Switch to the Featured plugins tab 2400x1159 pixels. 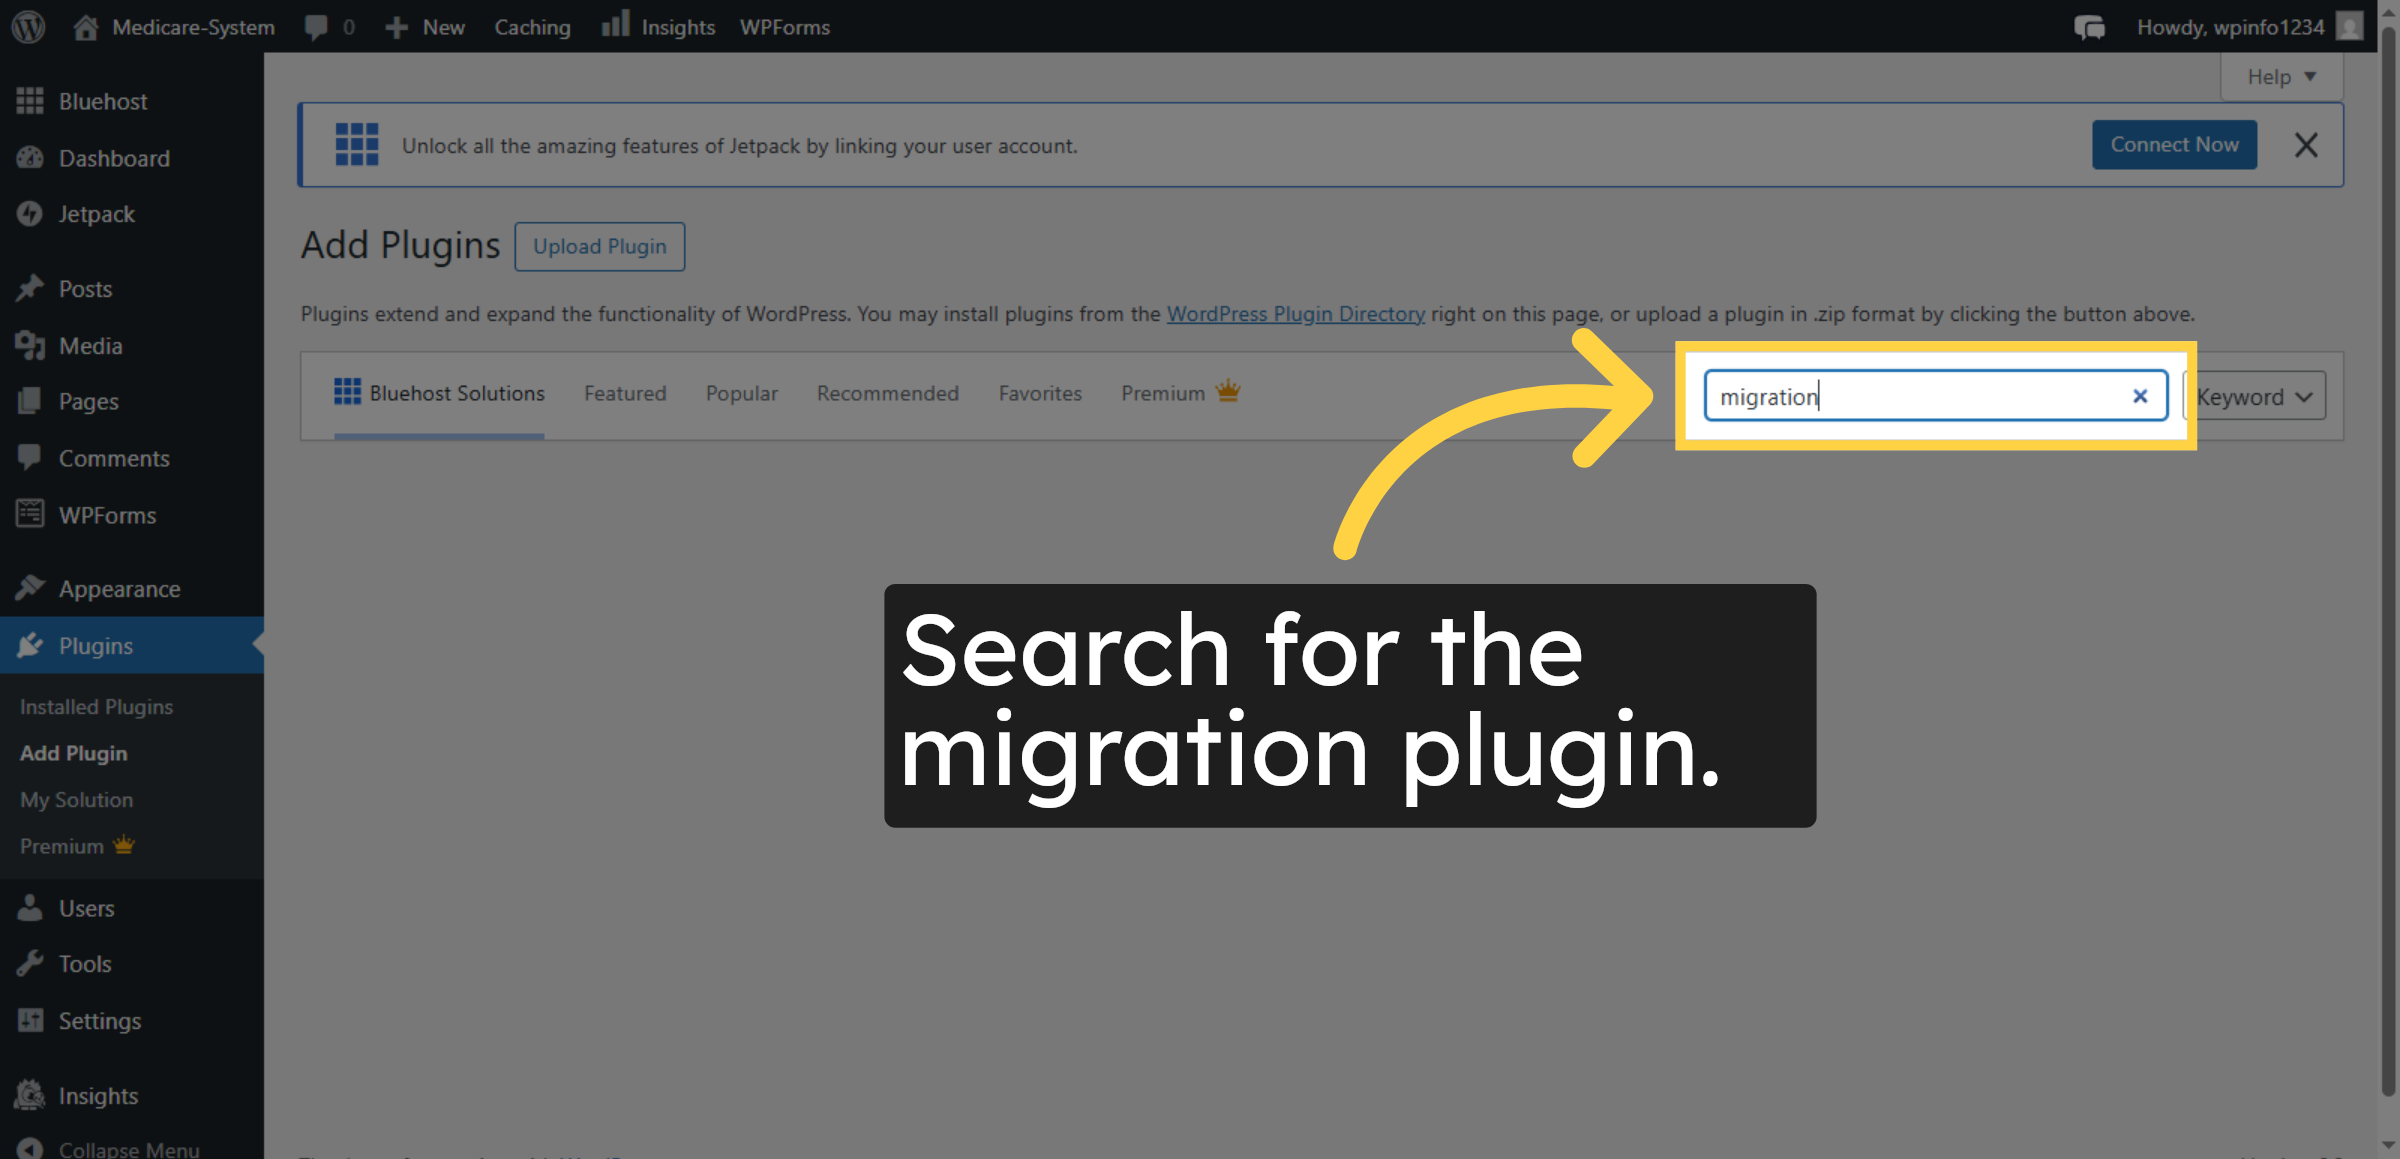click(x=624, y=393)
